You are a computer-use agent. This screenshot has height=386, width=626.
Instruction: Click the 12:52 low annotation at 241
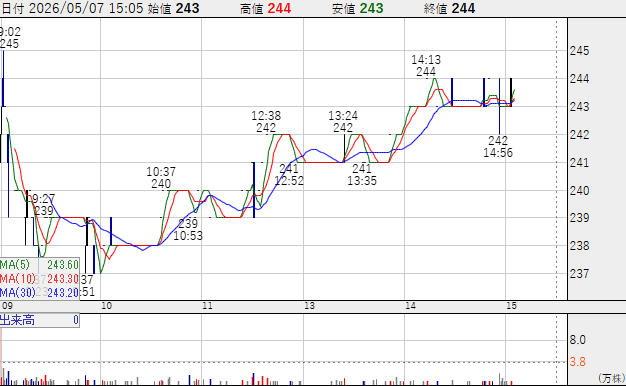coord(289,174)
